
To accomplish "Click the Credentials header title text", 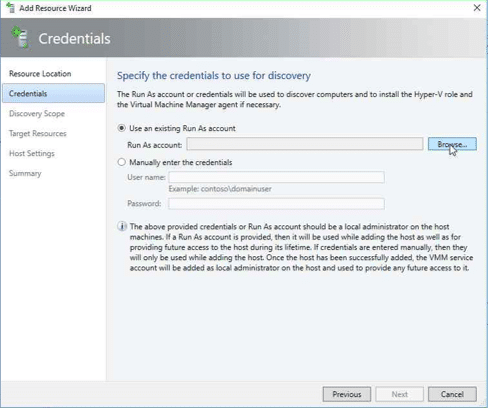I will pyautogui.click(x=74, y=39).
